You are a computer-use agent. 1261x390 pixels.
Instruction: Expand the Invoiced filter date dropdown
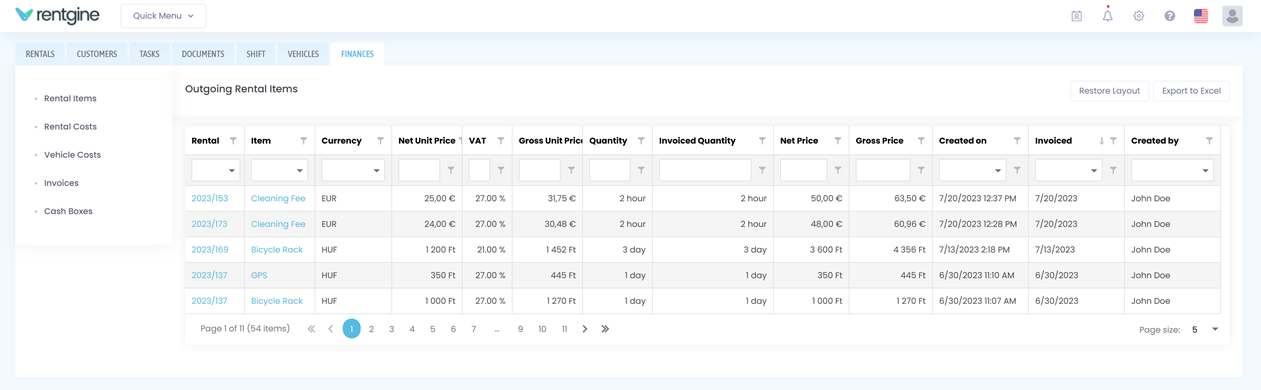(x=1093, y=171)
